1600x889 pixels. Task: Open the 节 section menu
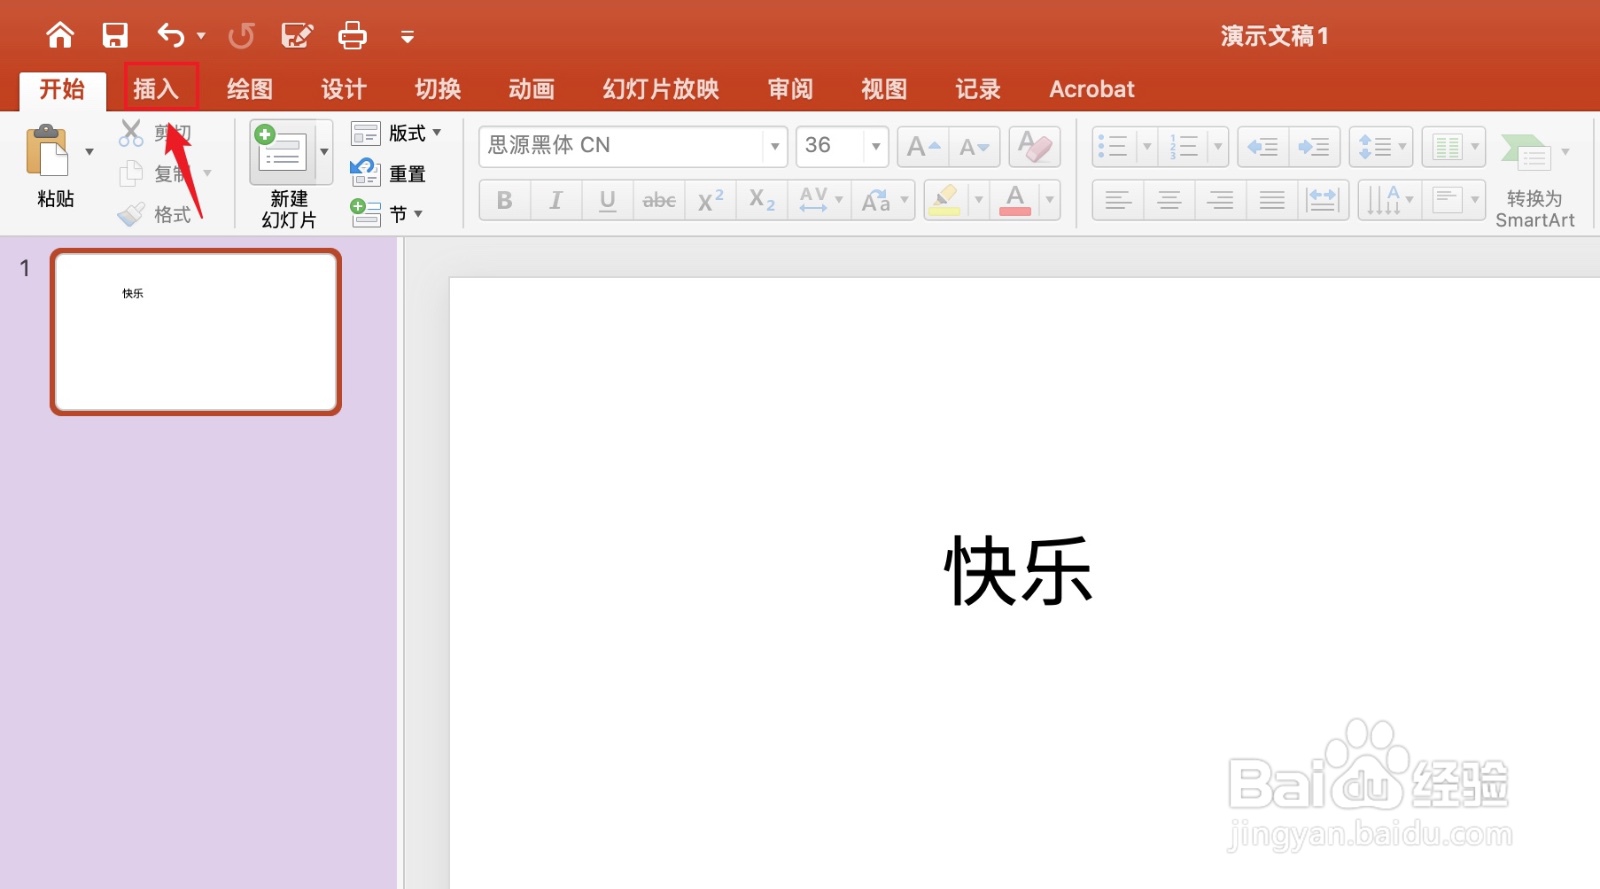pyautogui.click(x=387, y=213)
